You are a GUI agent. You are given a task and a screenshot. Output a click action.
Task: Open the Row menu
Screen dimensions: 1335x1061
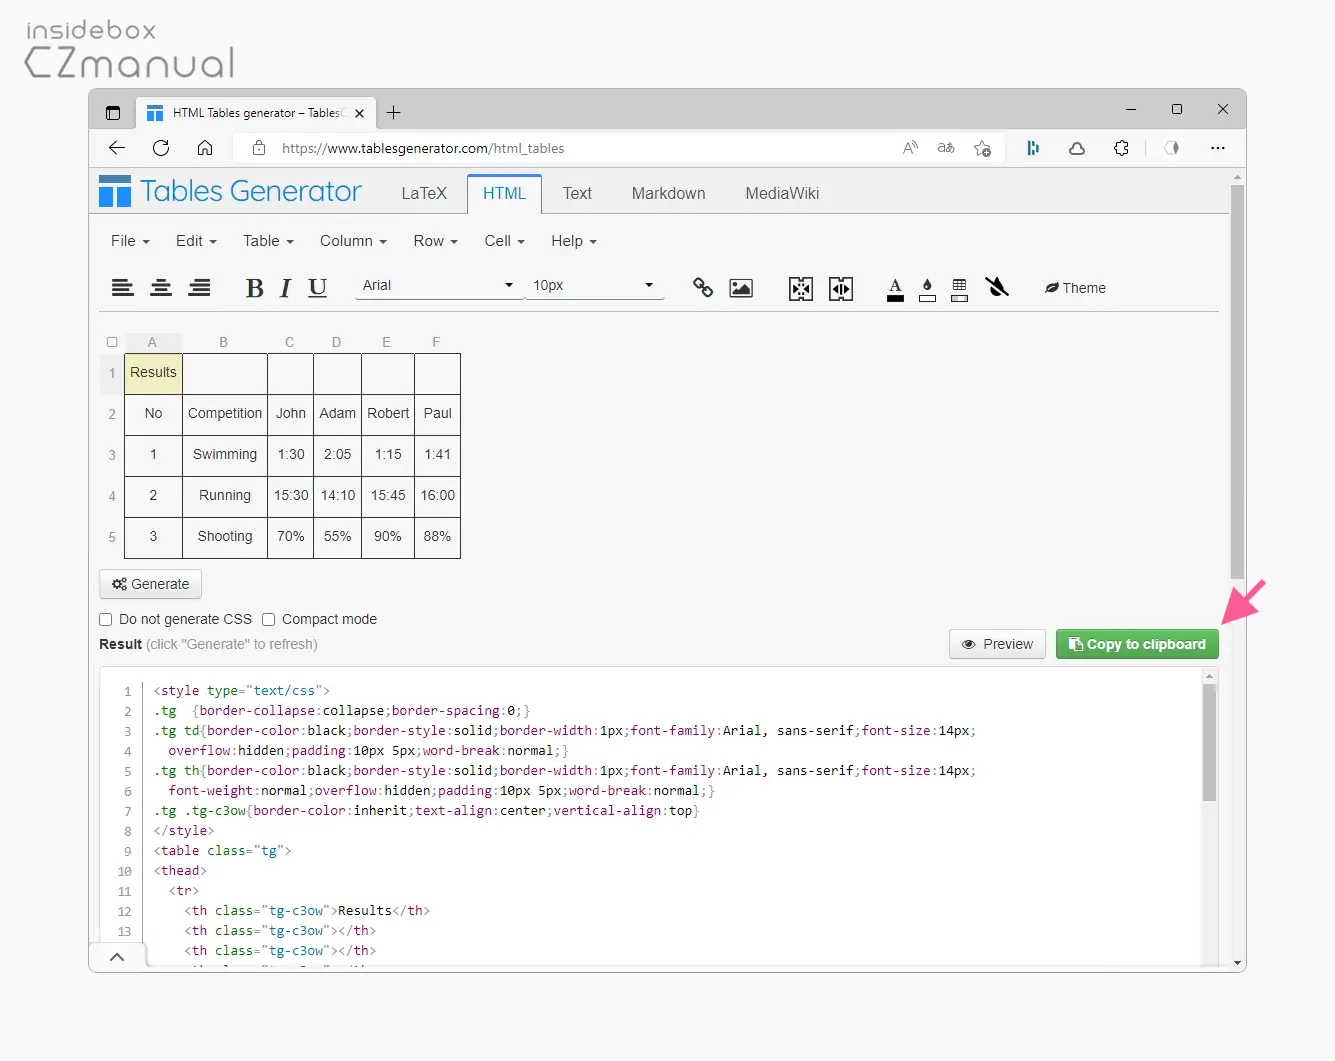coord(435,241)
